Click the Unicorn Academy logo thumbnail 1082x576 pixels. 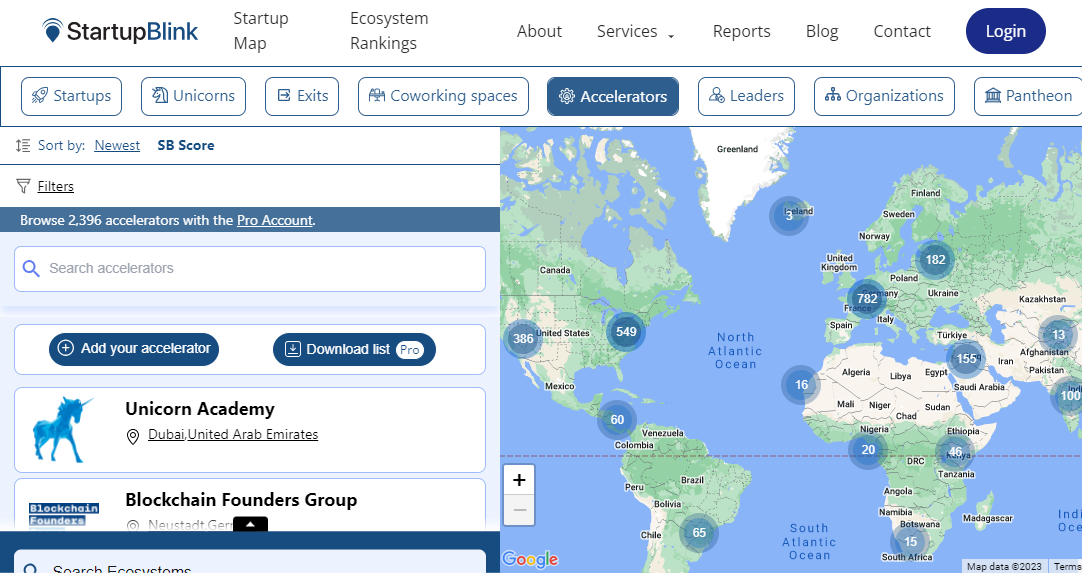click(64, 429)
